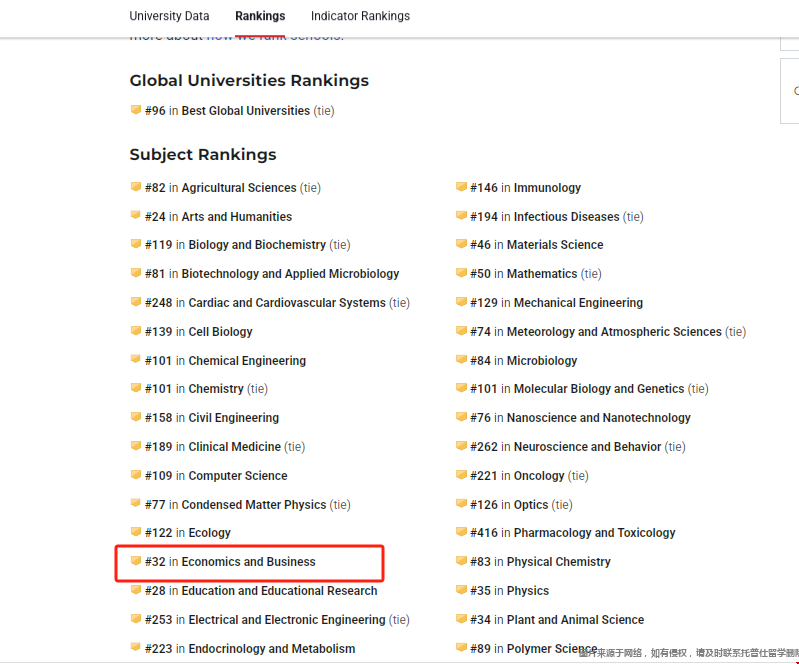Click badge icon beside Best Global Universities
The height and width of the screenshot is (664, 799).
136,110
